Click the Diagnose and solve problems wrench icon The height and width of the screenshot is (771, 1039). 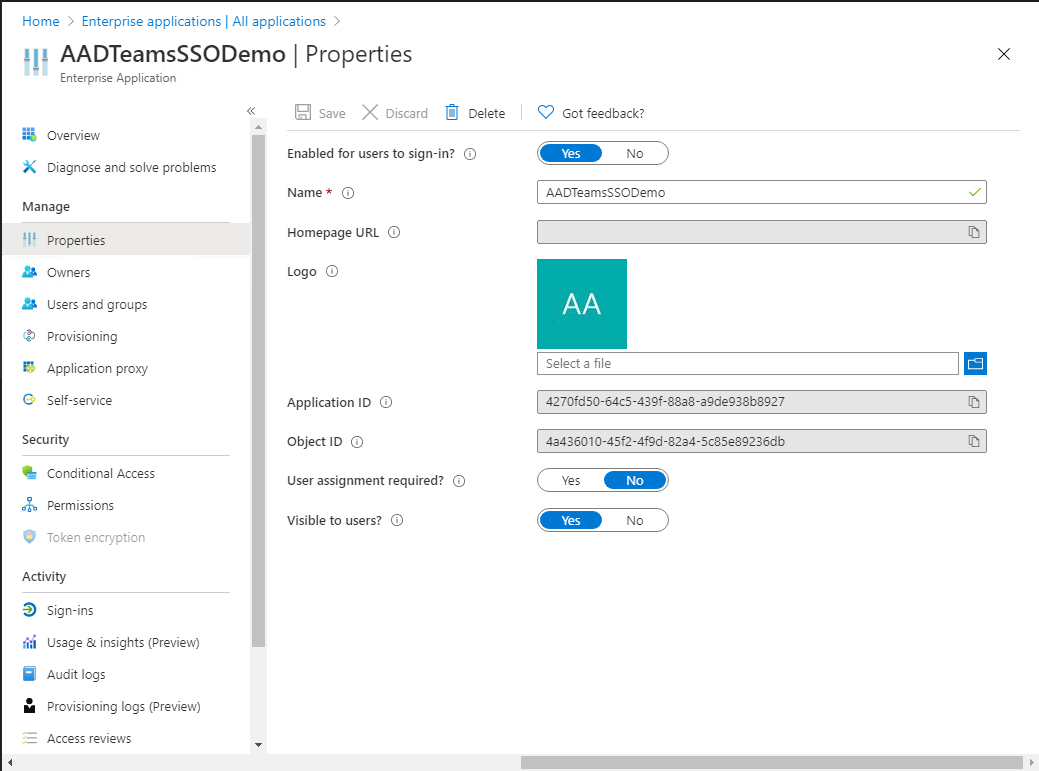[x=29, y=167]
